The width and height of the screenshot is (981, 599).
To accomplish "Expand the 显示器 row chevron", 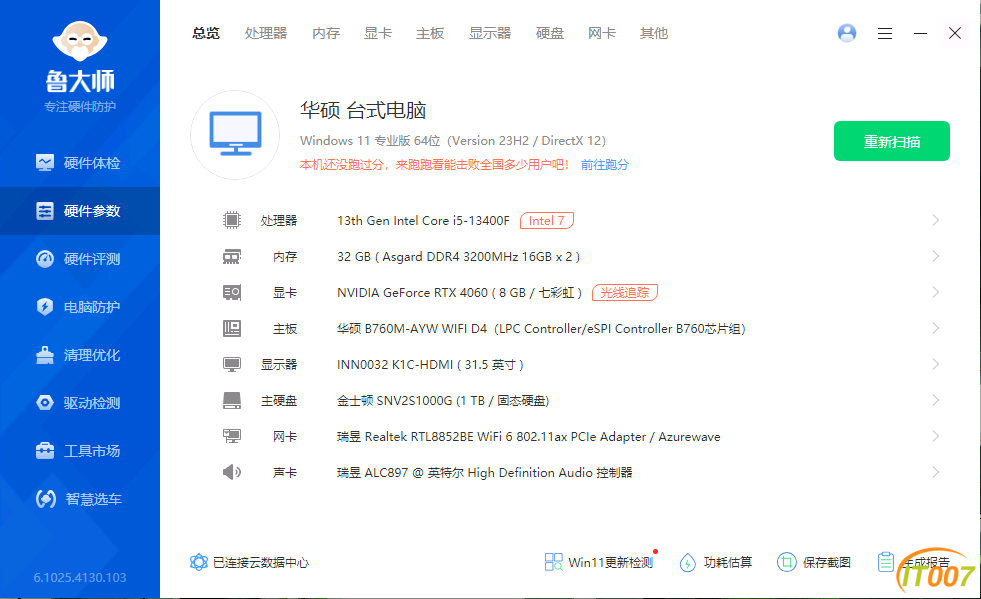I will (x=935, y=364).
